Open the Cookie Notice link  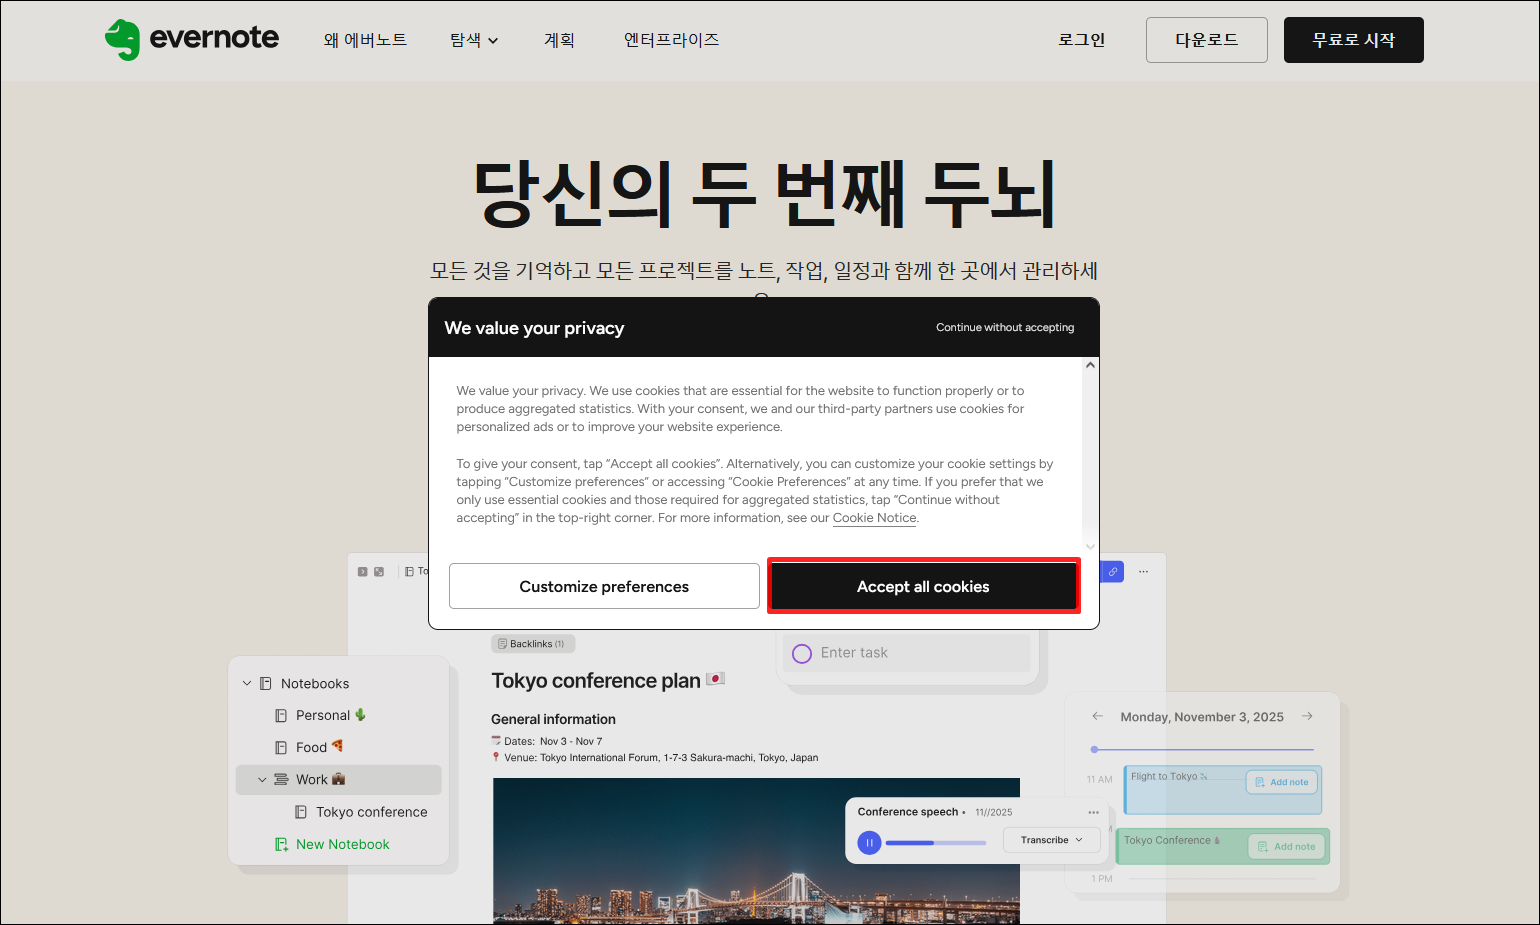(x=874, y=518)
